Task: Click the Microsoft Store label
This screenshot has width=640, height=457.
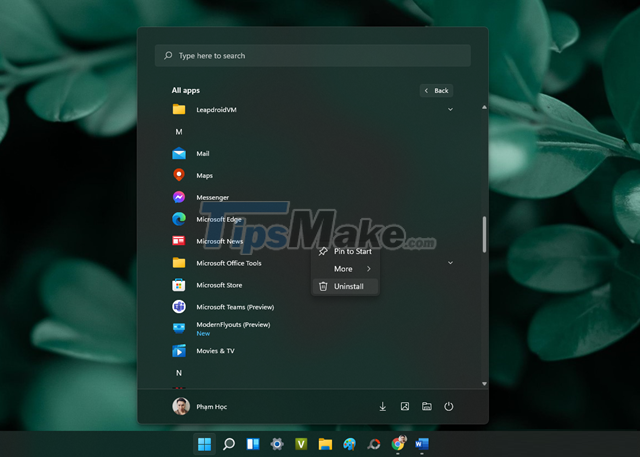Action: tap(219, 285)
